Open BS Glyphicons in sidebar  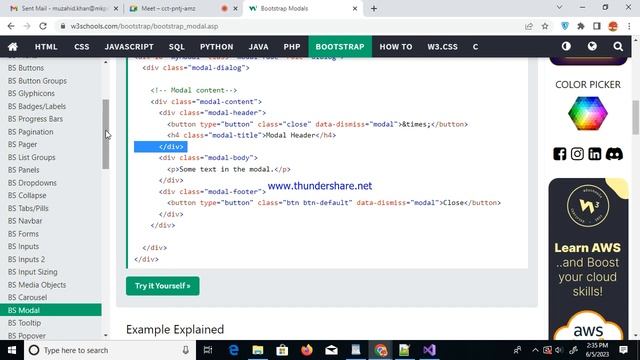(x=31, y=93)
